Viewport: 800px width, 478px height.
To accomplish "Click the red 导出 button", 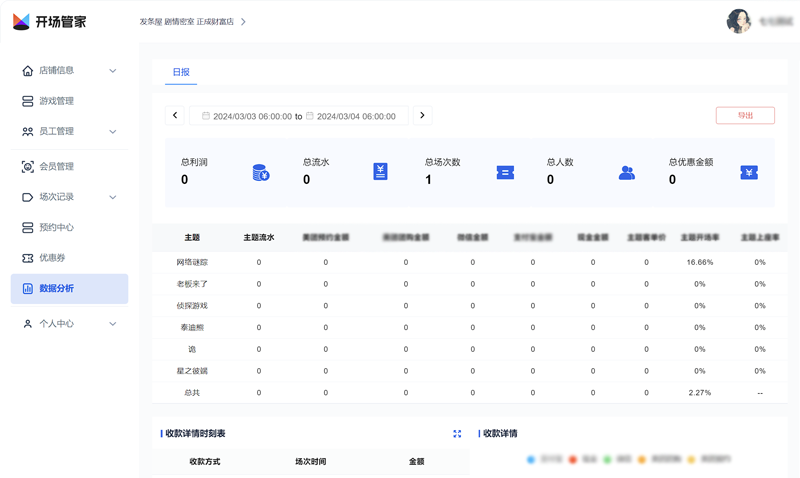I will tap(745, 115).
